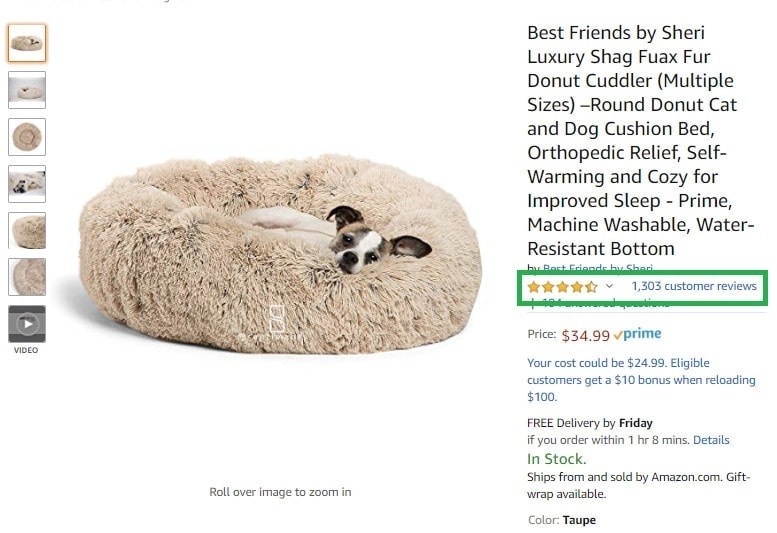The height and width of the screenshot is (533, 777).
Task: Click the product title text
Action: [x=640, y=141]
